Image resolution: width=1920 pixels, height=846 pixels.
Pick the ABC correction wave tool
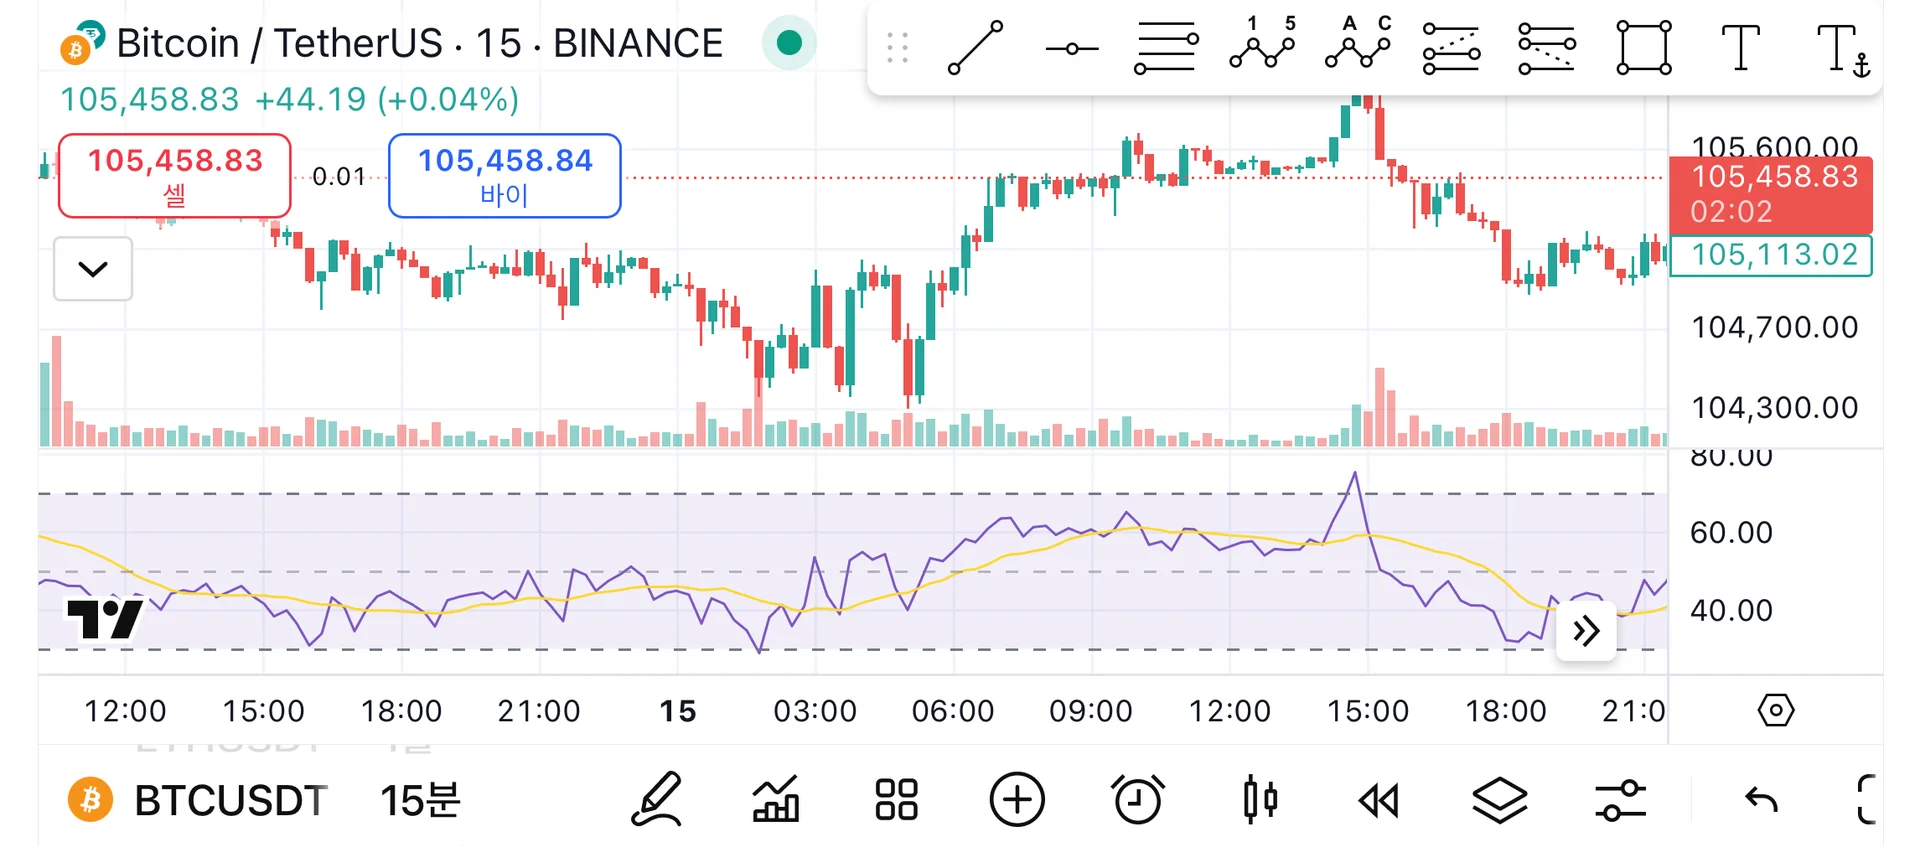coord(1357,45)
